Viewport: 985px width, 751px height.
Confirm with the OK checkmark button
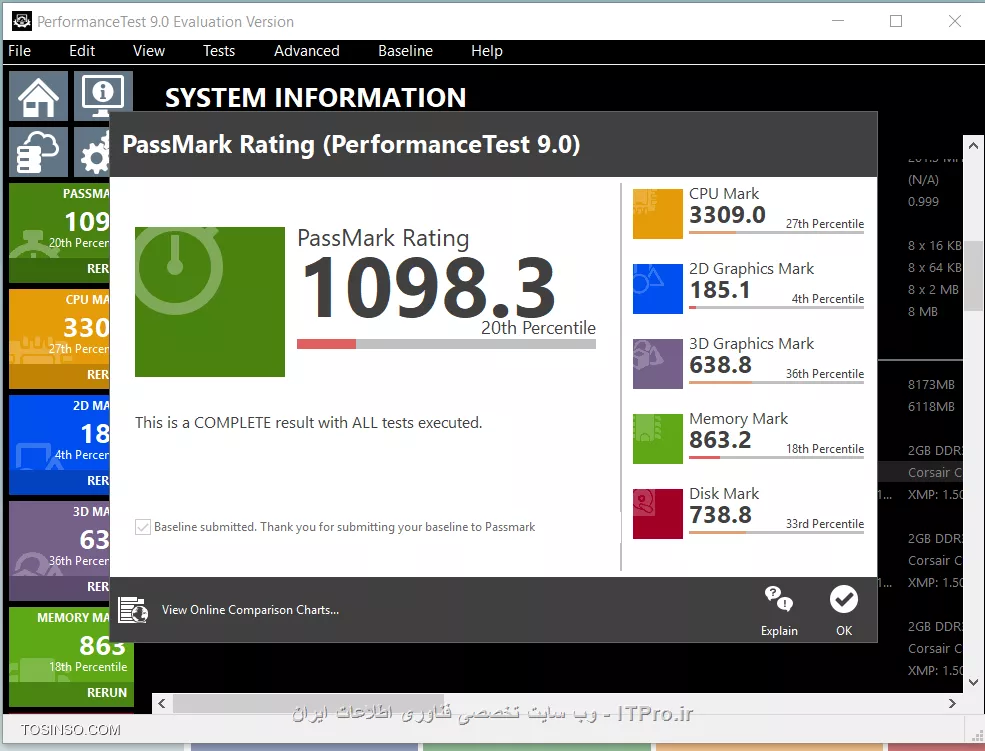(x=844, y=599)
